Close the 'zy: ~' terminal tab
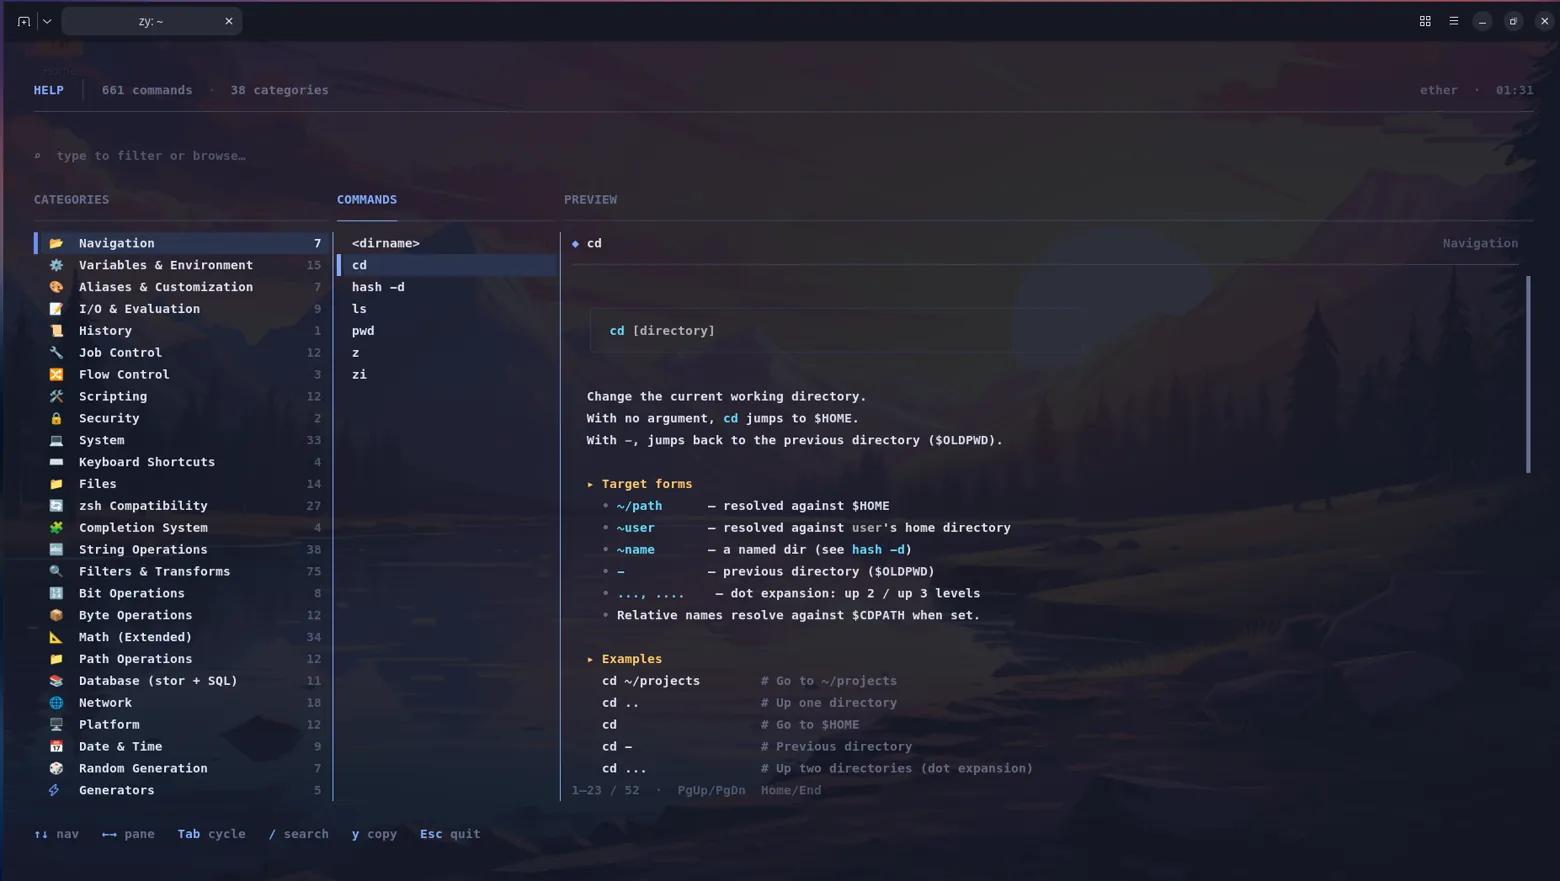This screenshot has height=881, width=1560. click(x=229, y=21)
